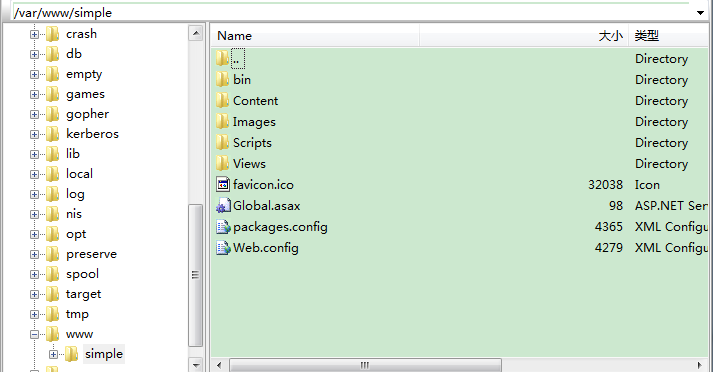Viewport: 713px width, 372px height.
Task: Select the Views directory name
Action: point(249,163)
